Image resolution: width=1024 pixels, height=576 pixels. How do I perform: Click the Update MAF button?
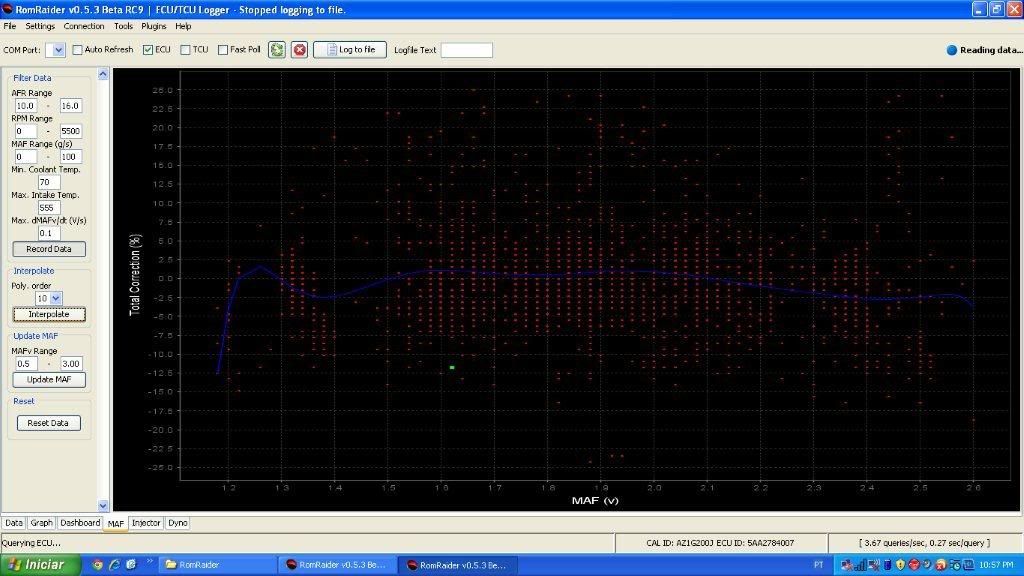pos(49,380)
